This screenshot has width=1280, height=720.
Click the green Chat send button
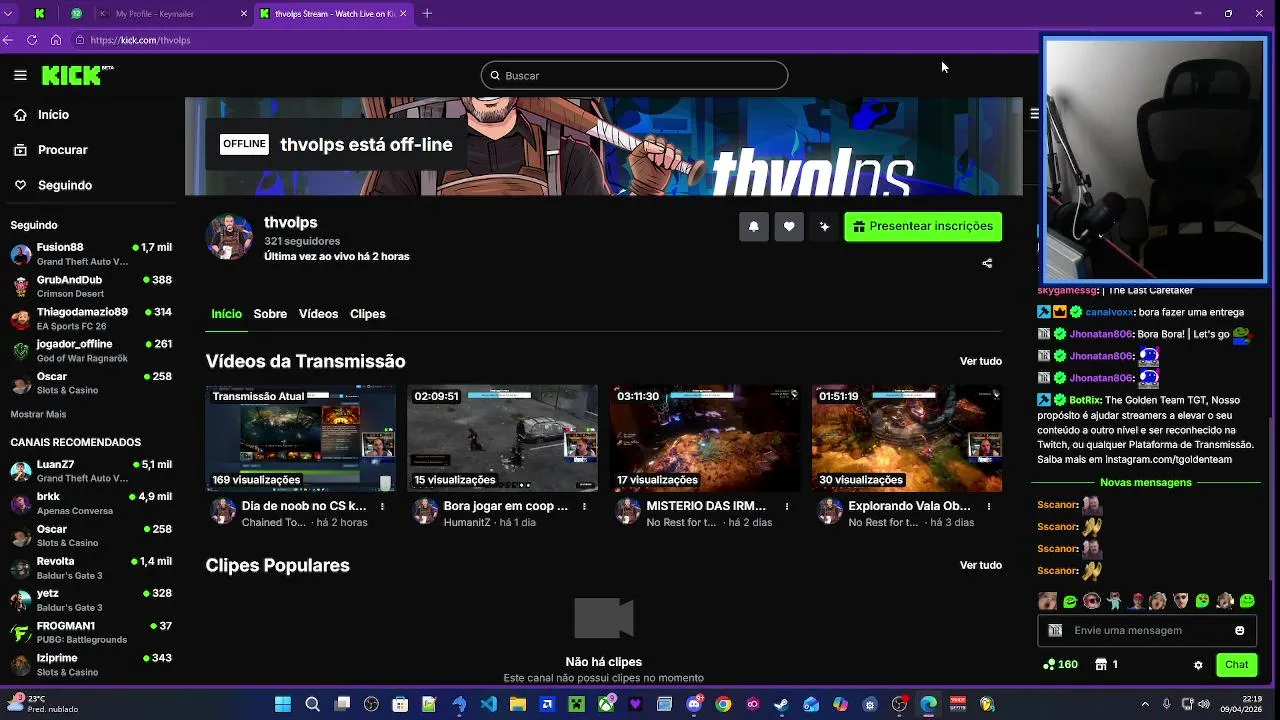click(x=1237, y=665)
